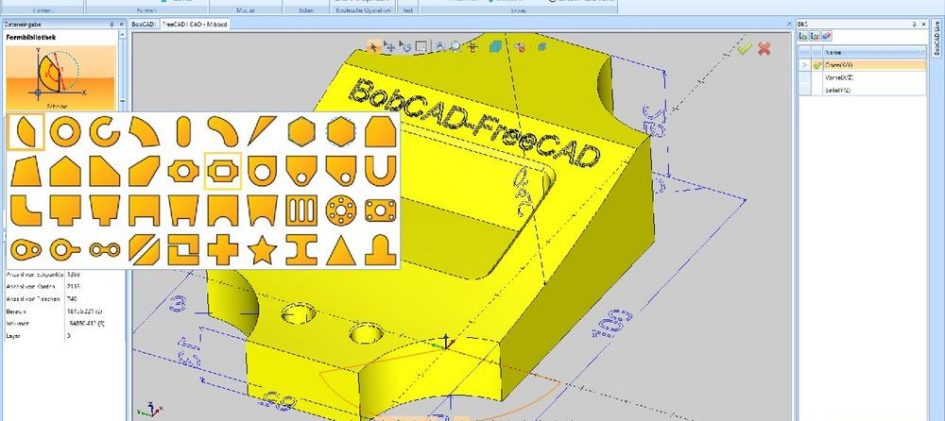Screen dimensions: 945x421
Task: Select the plate with three vertical slots
Action: pyautogui.click(x=302, y=210)
